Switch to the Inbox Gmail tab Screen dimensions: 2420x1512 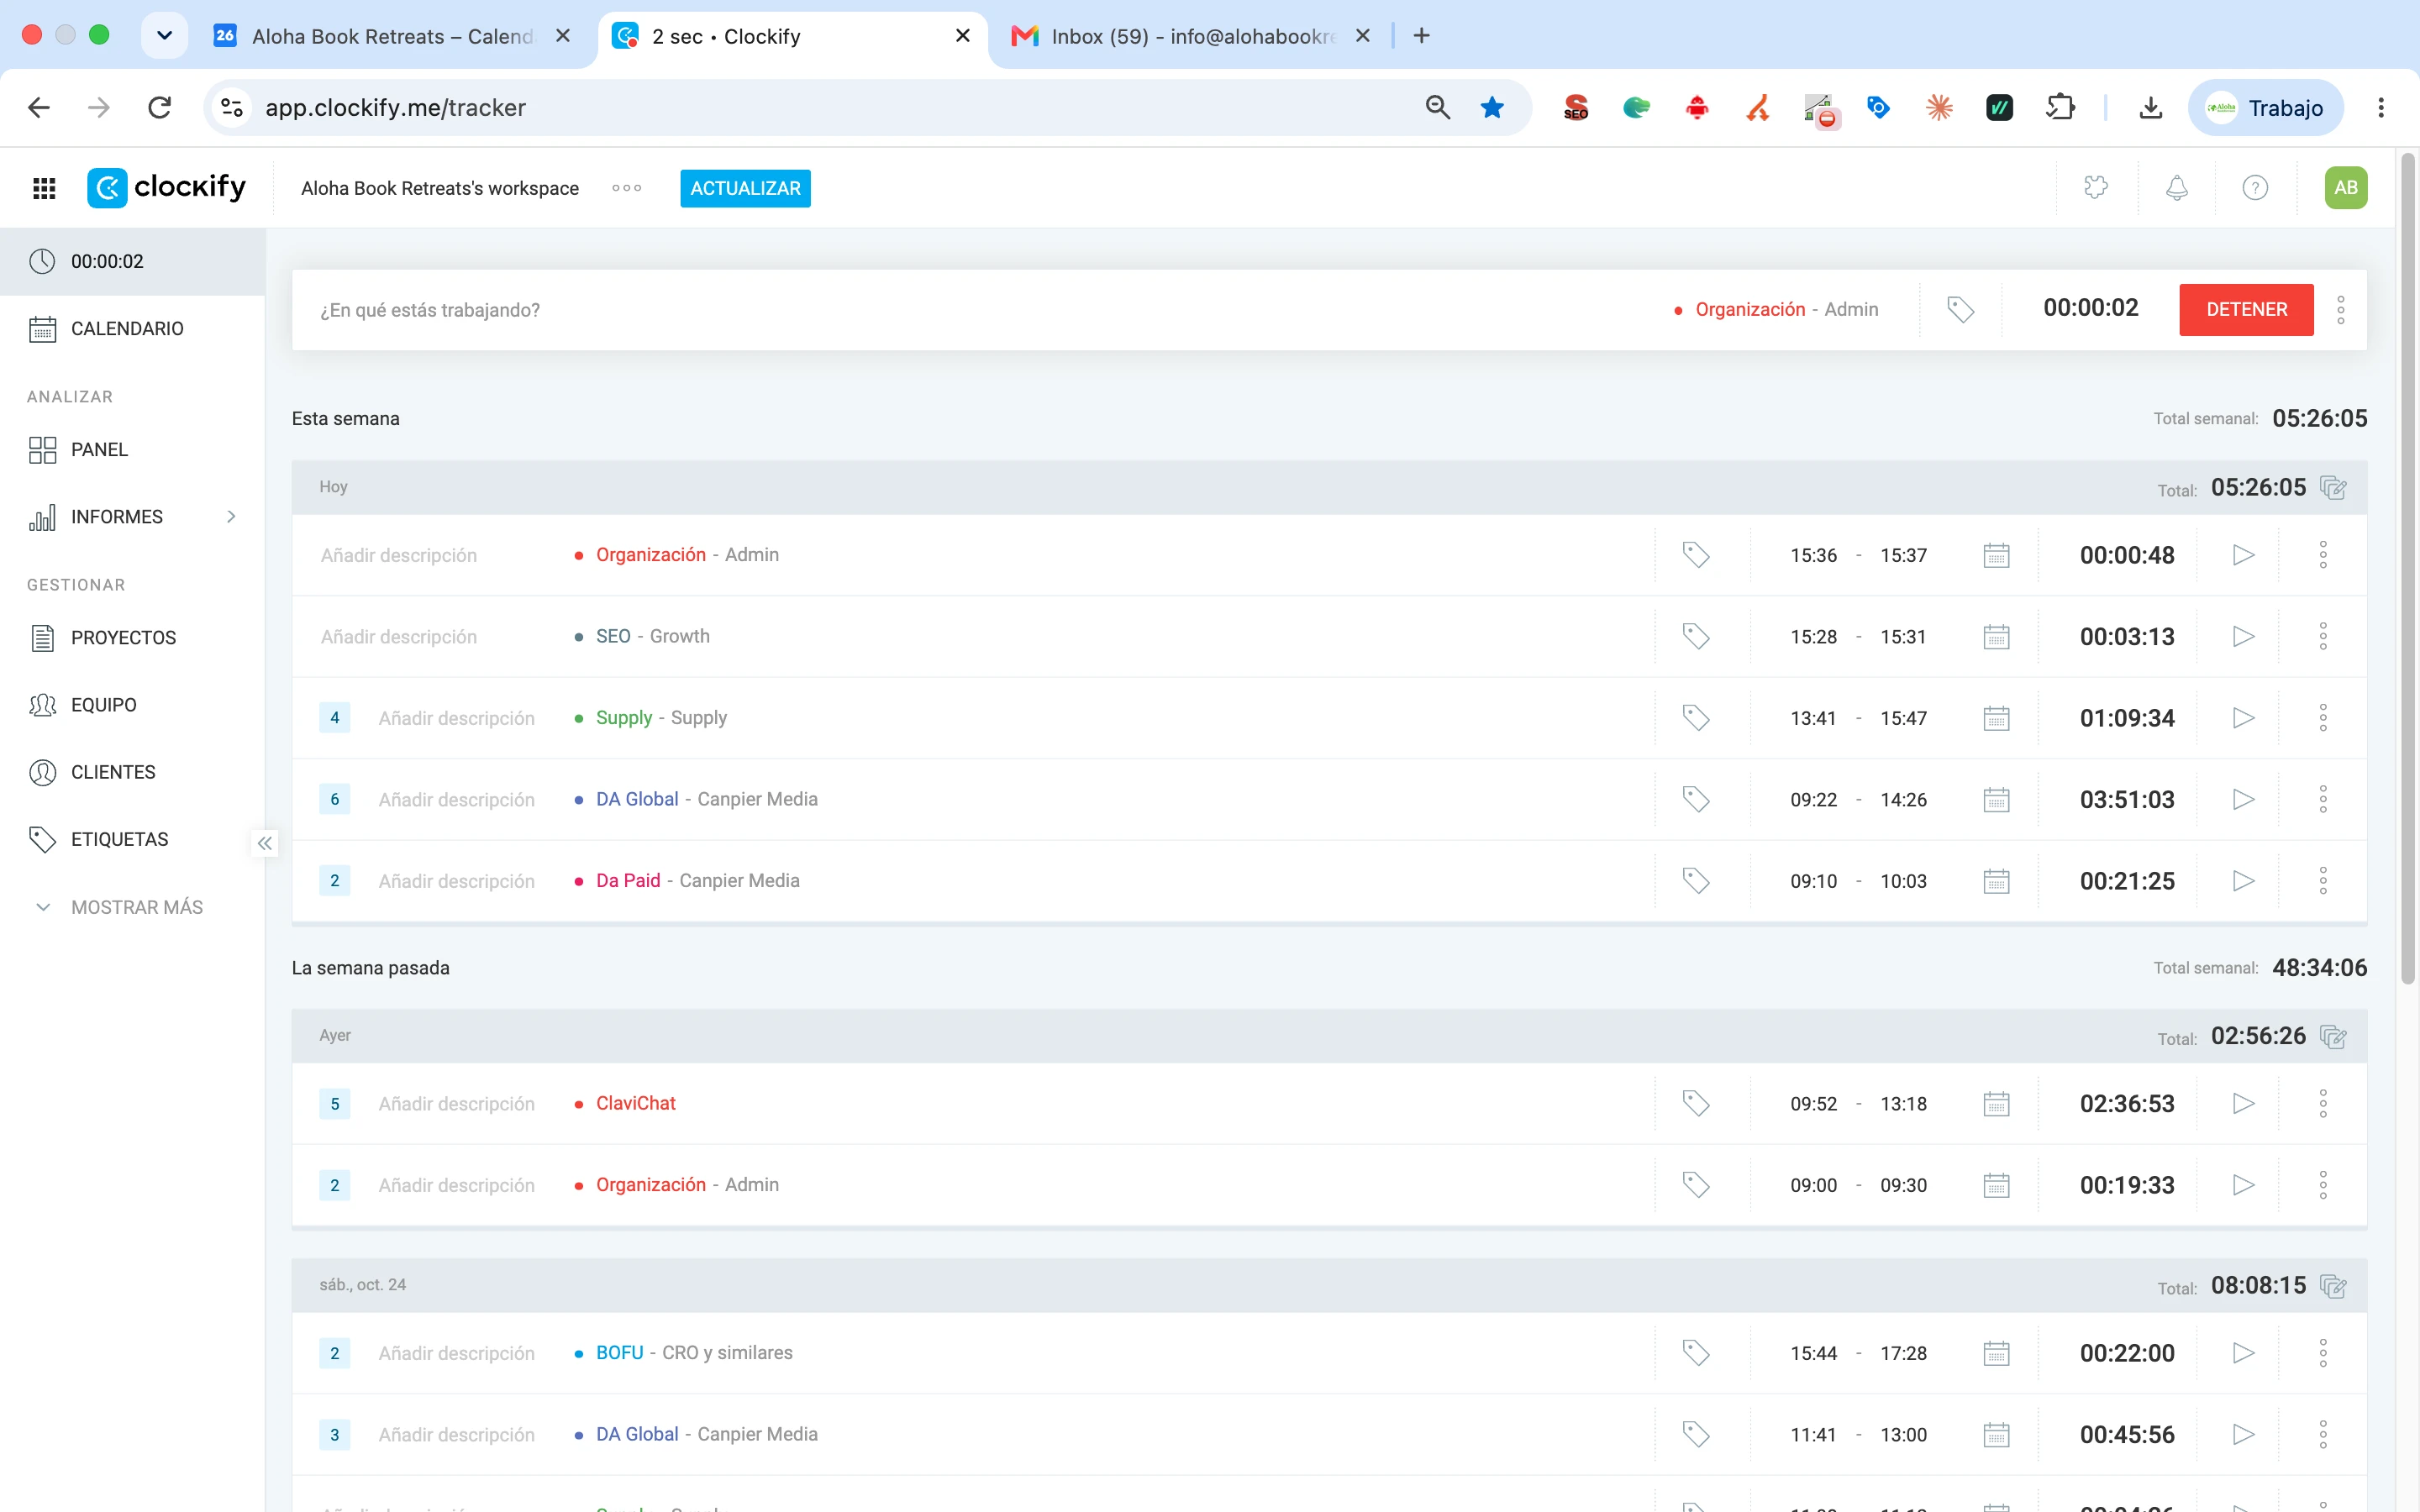[x=1189, y=36]
